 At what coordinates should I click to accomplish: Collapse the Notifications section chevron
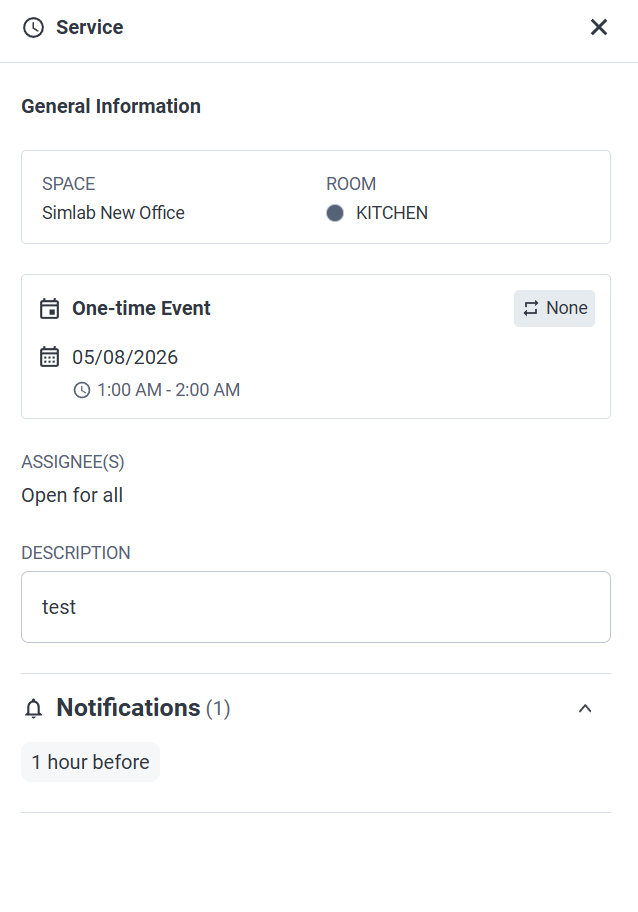(x=585, y=708)
